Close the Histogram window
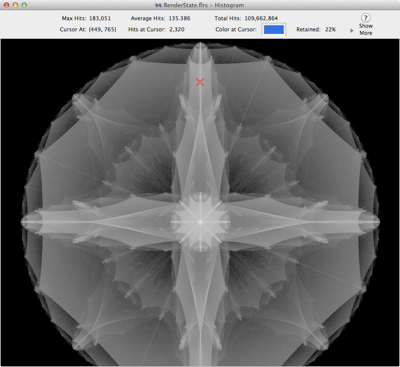 tap(6, 5)
